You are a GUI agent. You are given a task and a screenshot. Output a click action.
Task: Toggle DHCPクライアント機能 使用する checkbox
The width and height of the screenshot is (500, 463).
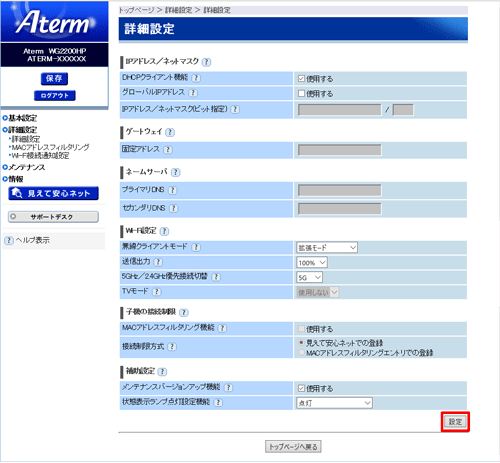(301, 79)
